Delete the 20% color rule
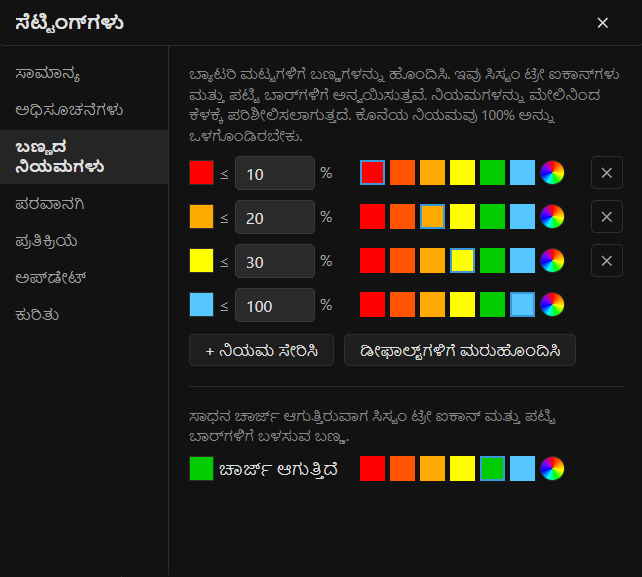 [x=607, y=217]
